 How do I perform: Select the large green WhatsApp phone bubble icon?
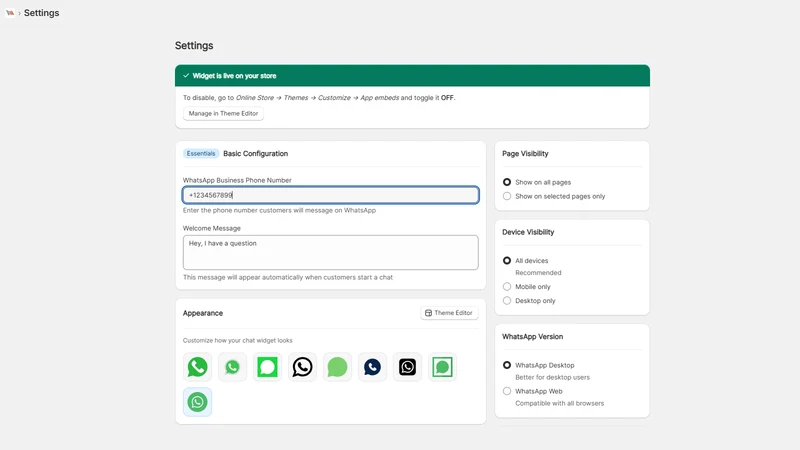pos(197,367)
